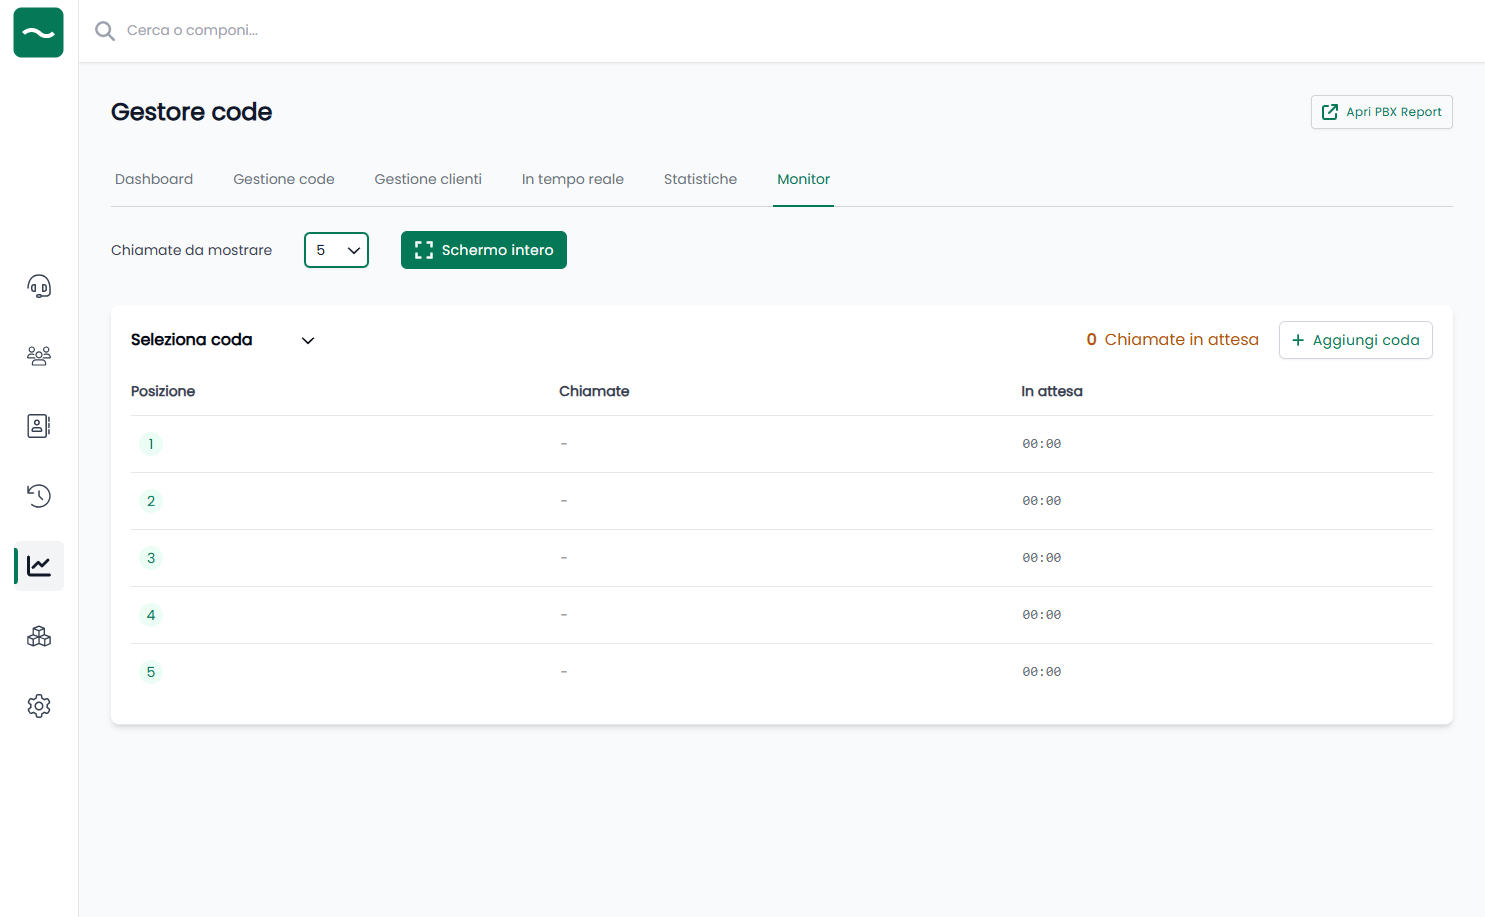1485x917 pixels.
Task: Expand the Chiamate da mostrare dropdown
Action: (x=336, y=250)
